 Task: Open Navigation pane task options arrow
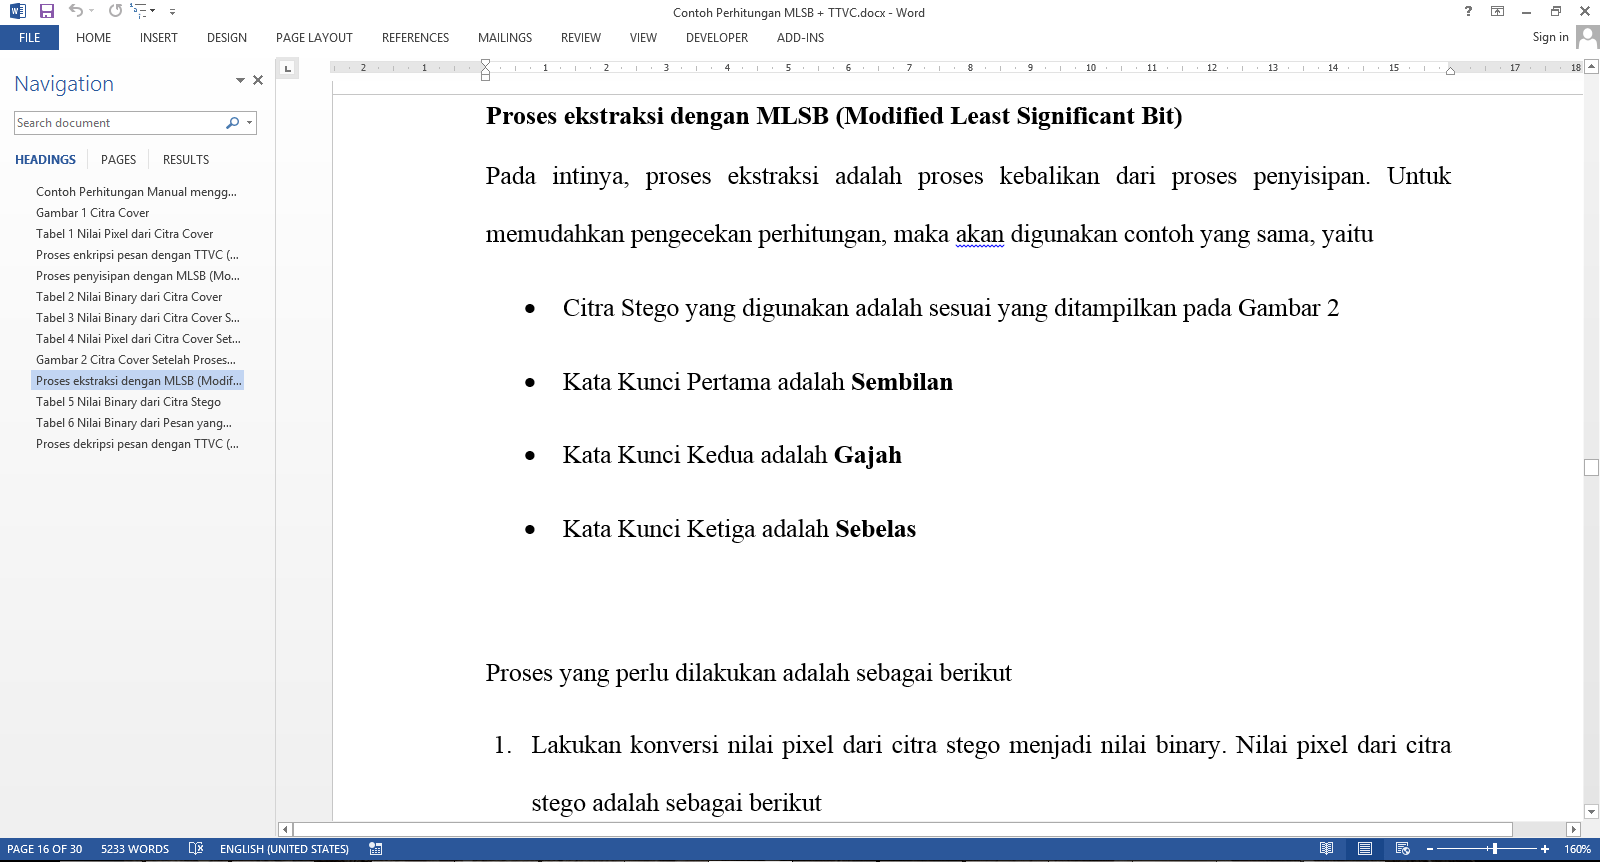(240, 80)
